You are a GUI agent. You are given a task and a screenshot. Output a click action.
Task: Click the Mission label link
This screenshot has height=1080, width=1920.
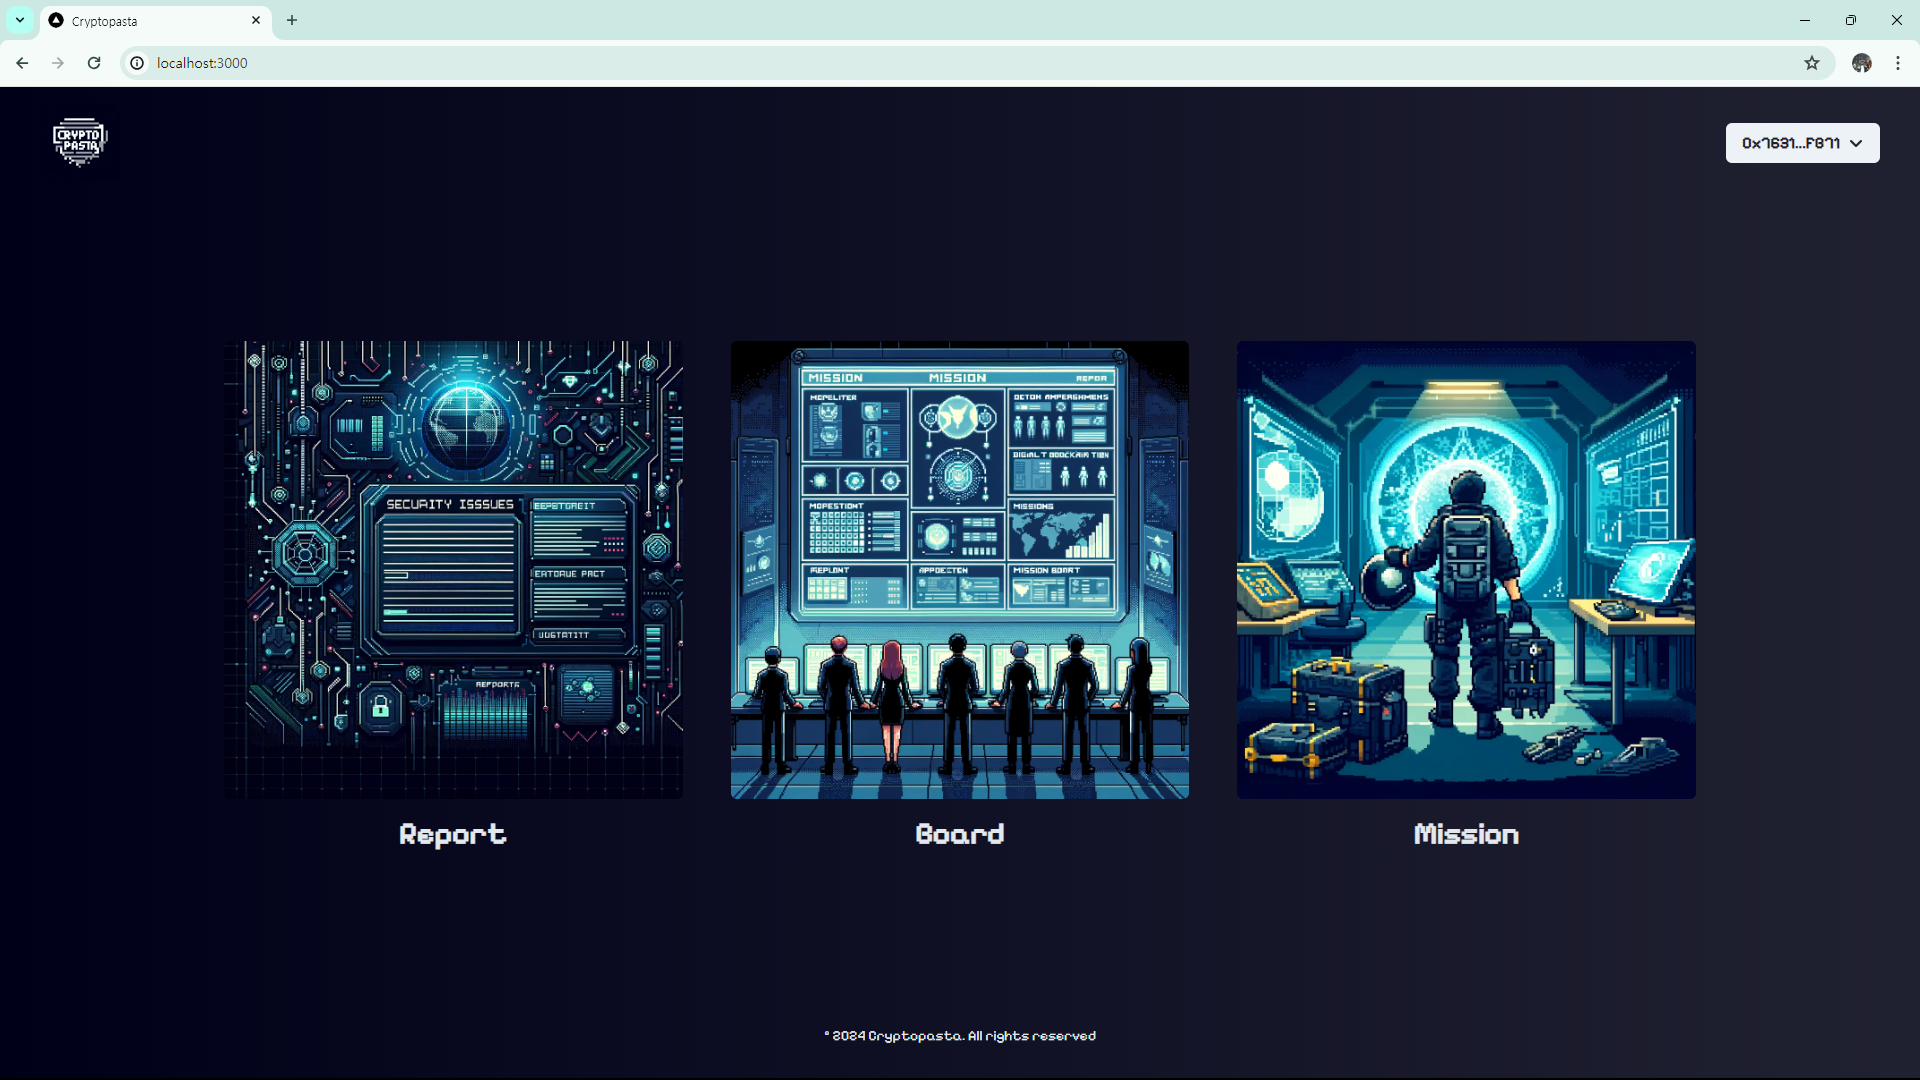[1465, 834]
